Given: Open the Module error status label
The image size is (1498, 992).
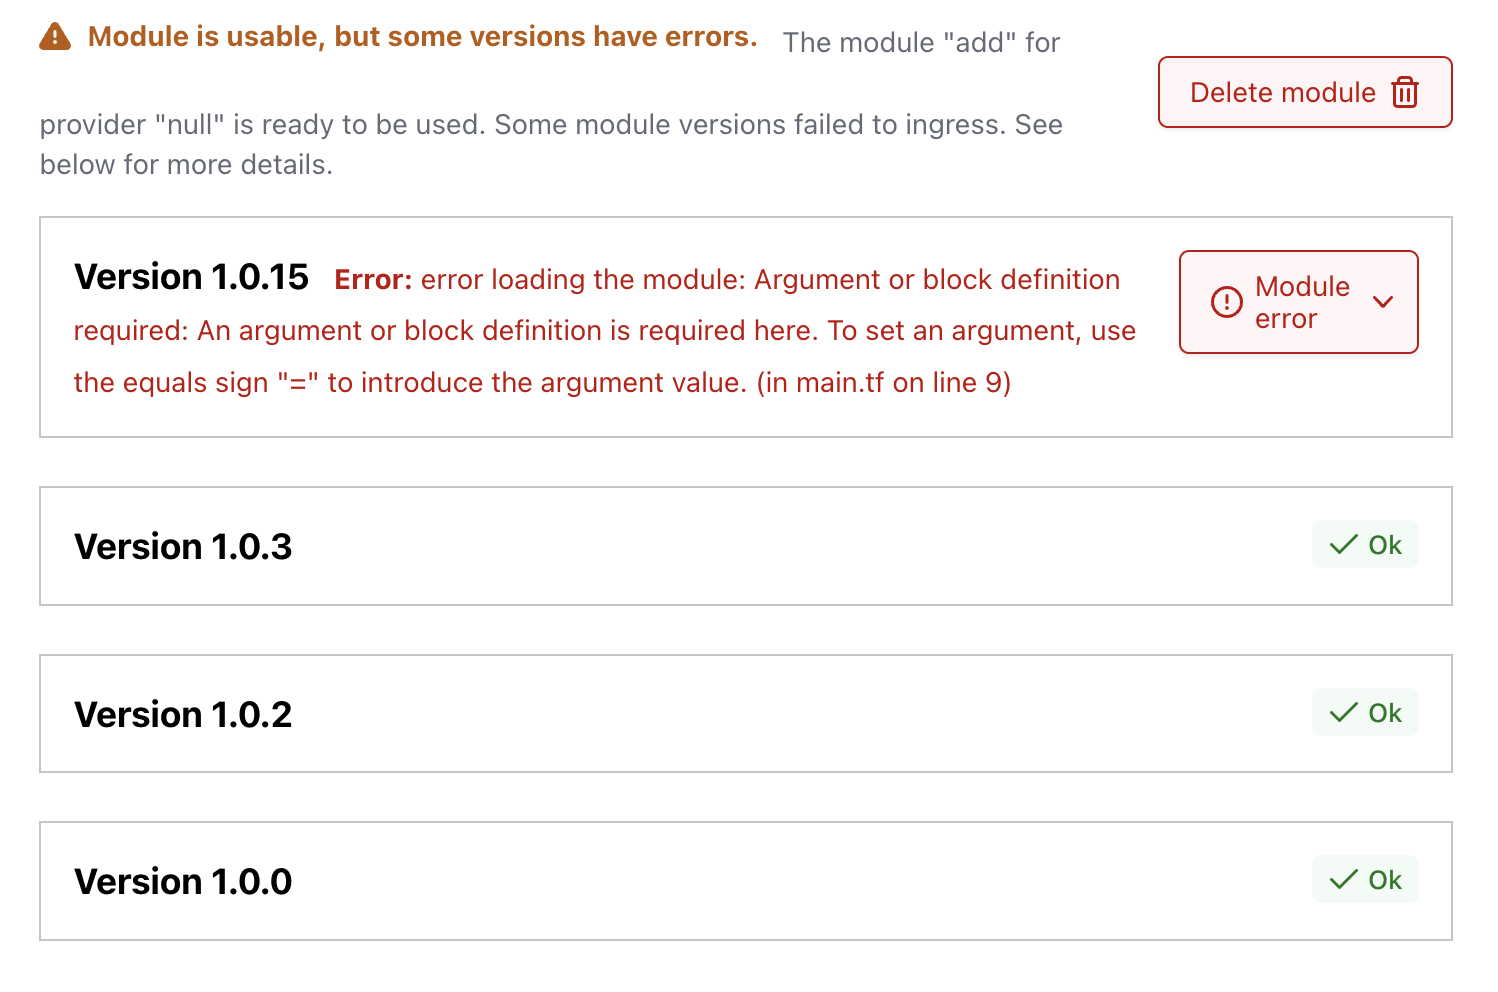Looking at the screenshot, I should click(1301, 302).
